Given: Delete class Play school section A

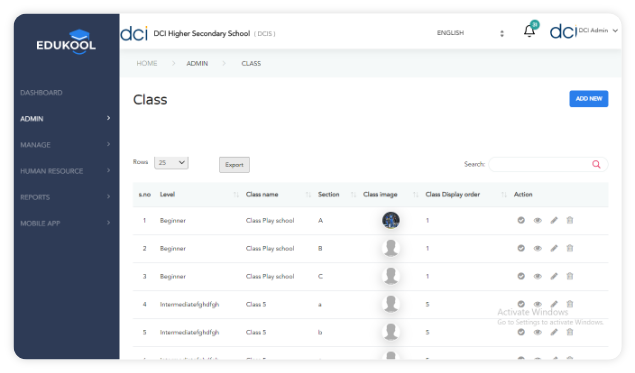Looking at the screenshot, I should point(570,220).
